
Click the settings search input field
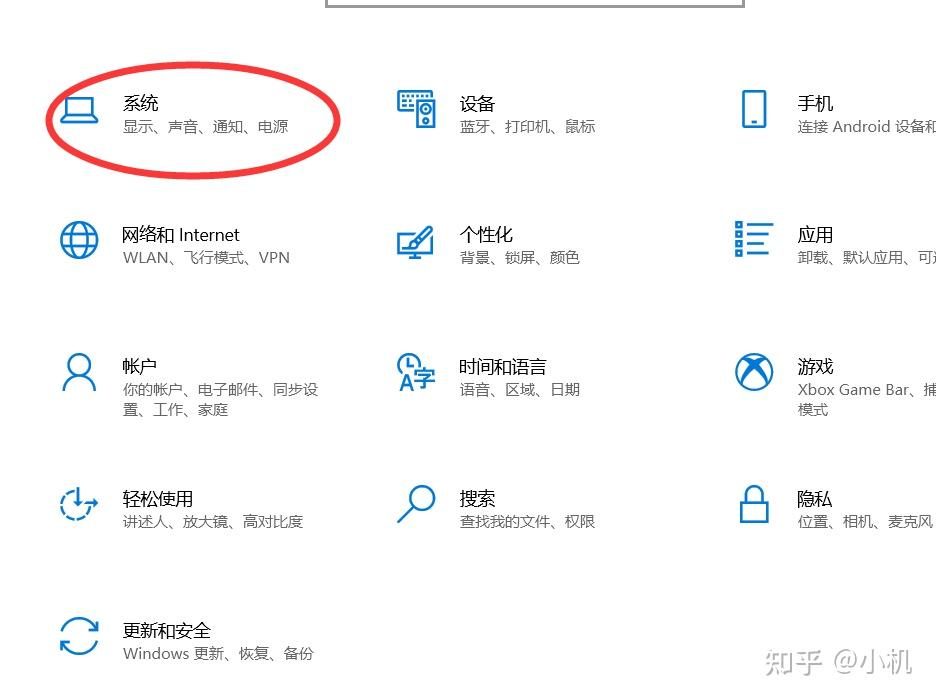coord(533,5)
